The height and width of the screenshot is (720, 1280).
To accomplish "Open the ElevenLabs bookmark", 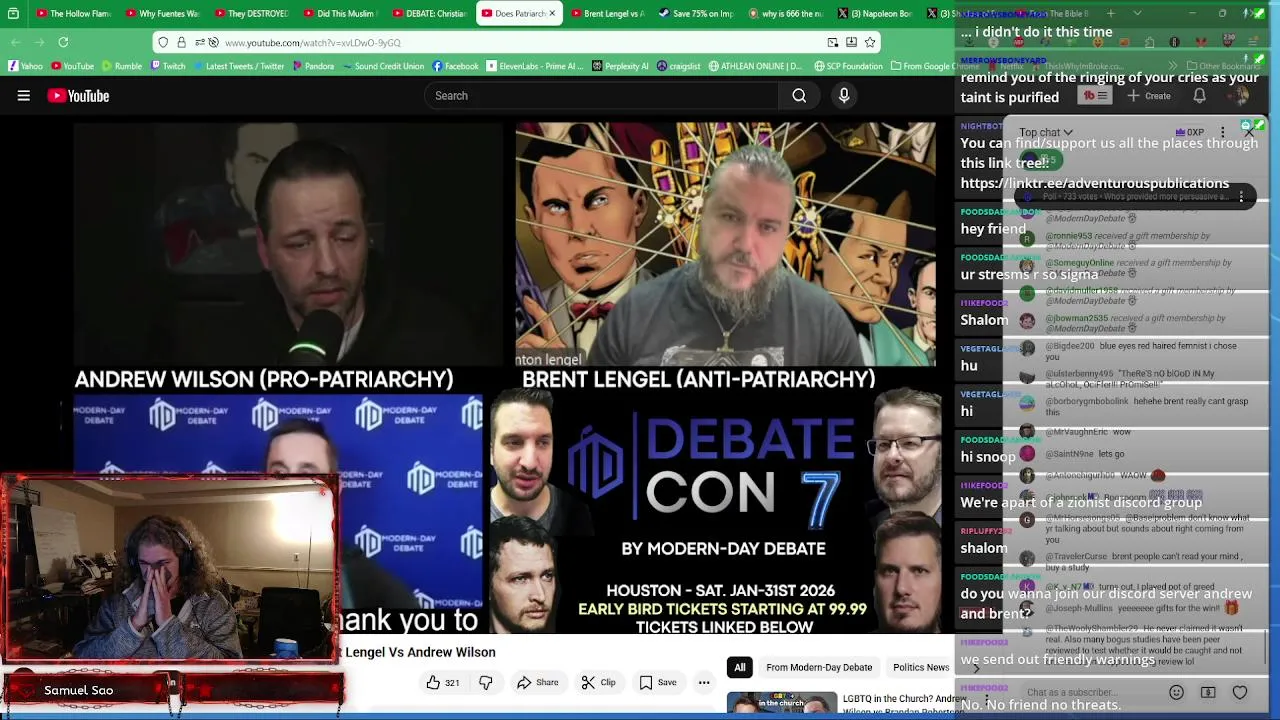I will pos(535,66).
